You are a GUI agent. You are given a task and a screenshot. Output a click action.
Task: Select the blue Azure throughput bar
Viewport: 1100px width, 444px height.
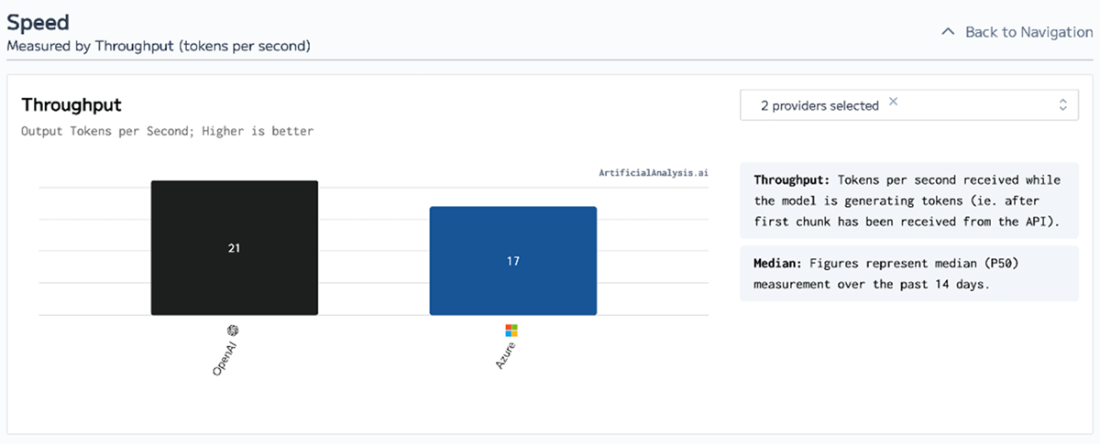coord(513,290)
